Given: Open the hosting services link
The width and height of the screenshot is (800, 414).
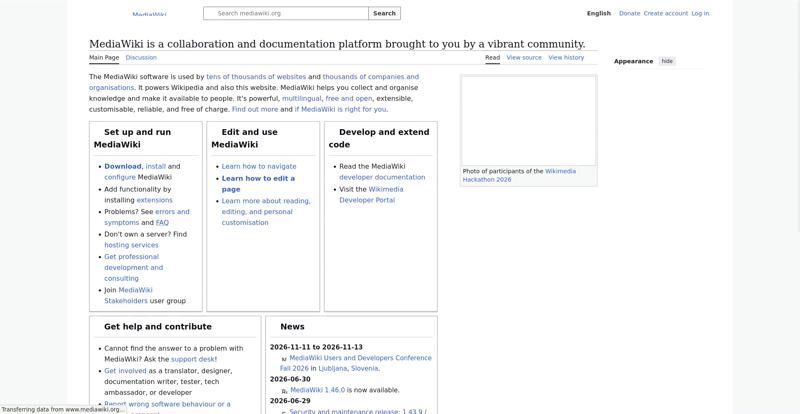Looking at the screenshot, I should [131, 245].
